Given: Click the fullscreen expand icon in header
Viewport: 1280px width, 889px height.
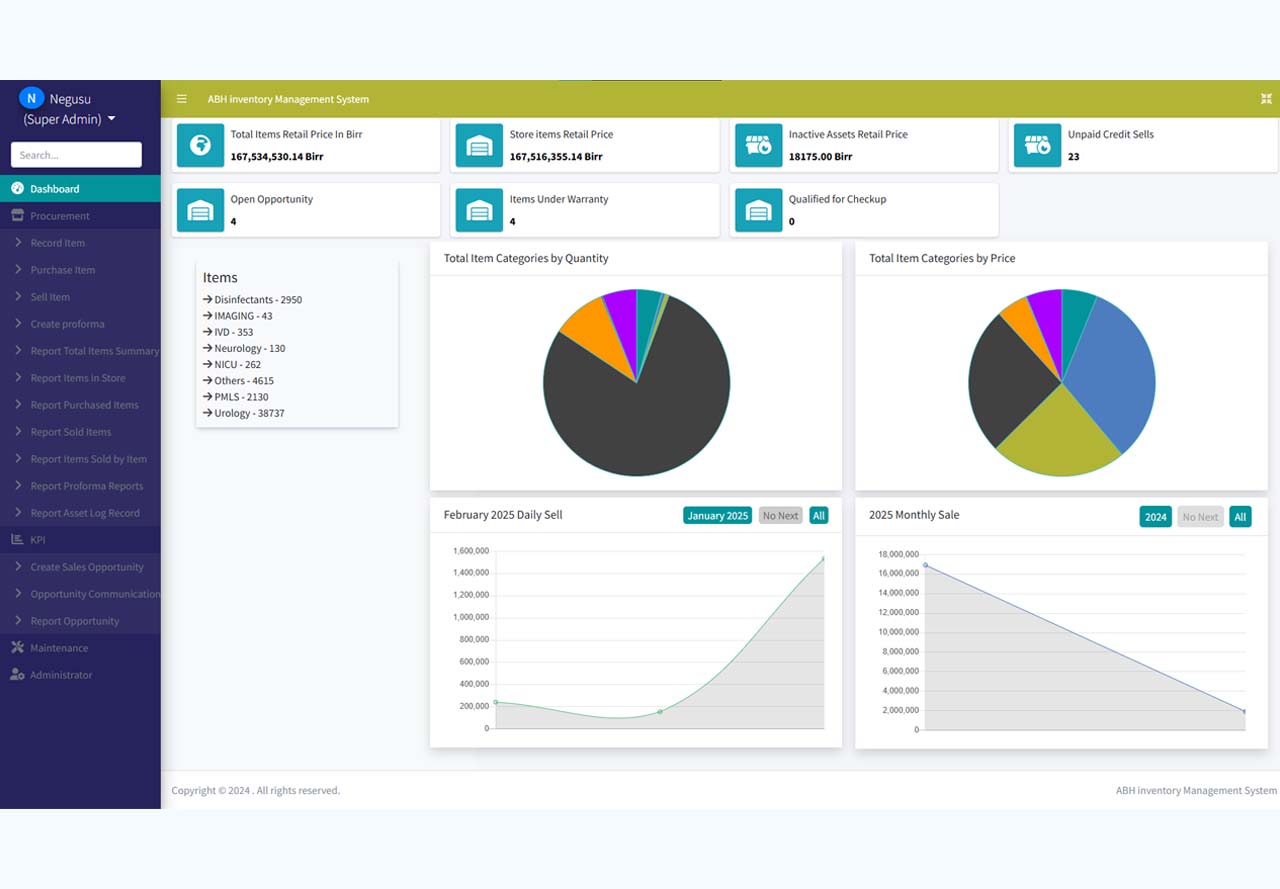Looking at the screenshot, I should [1266, 99].
